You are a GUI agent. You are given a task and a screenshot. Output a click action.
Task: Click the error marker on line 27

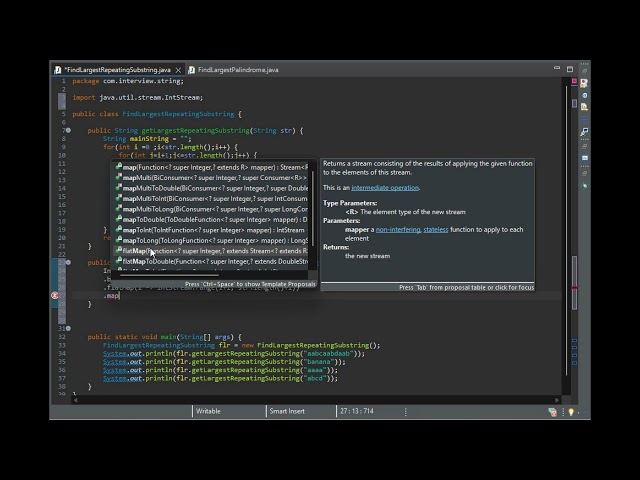coord(55,295)
